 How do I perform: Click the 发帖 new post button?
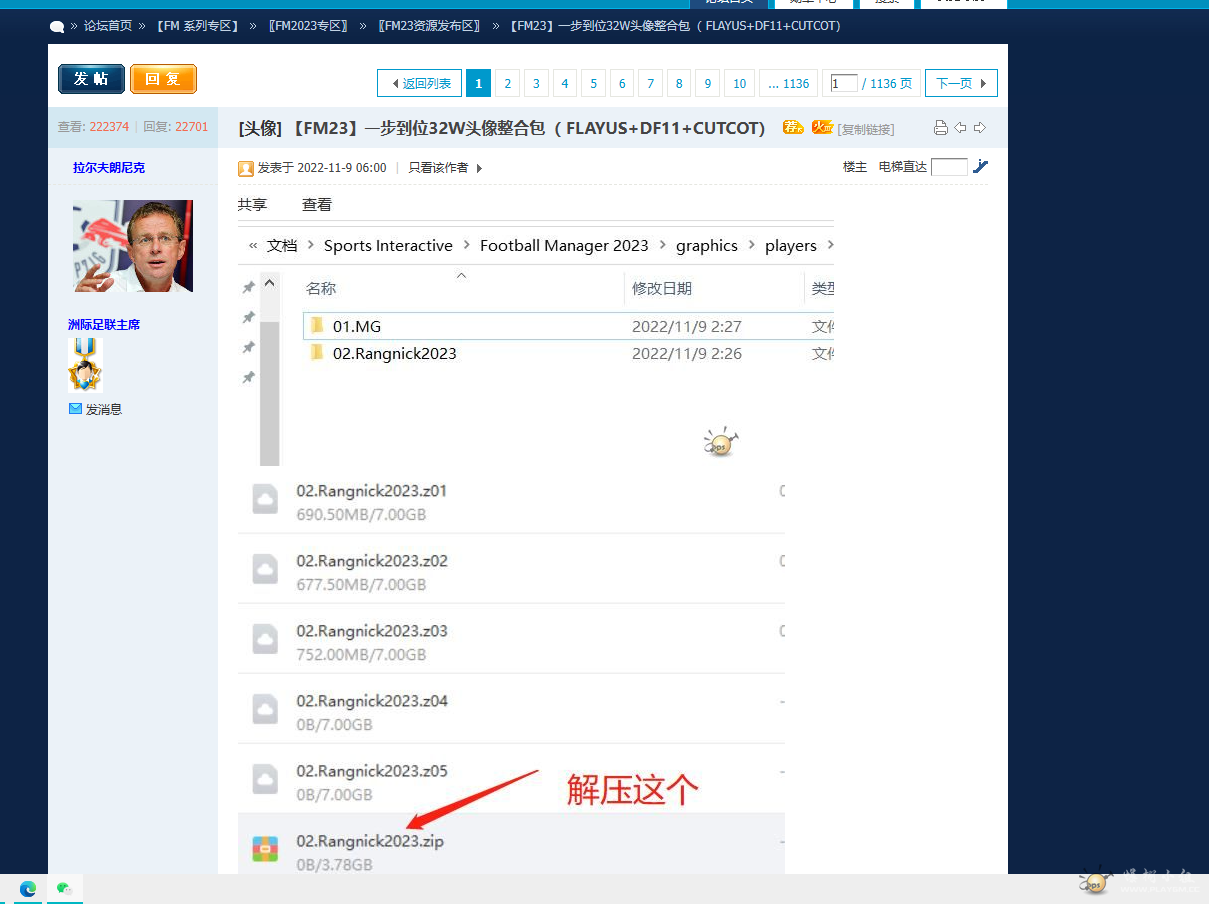tap(91, 79)
